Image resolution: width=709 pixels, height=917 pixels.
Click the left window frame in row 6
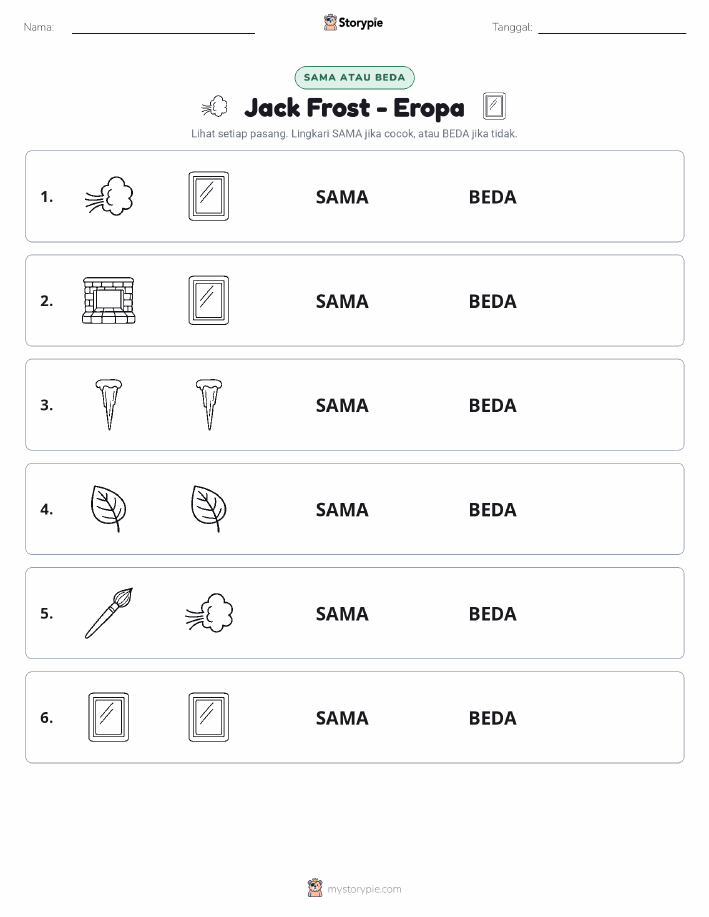pyautogui.click(x=109, y=717)
